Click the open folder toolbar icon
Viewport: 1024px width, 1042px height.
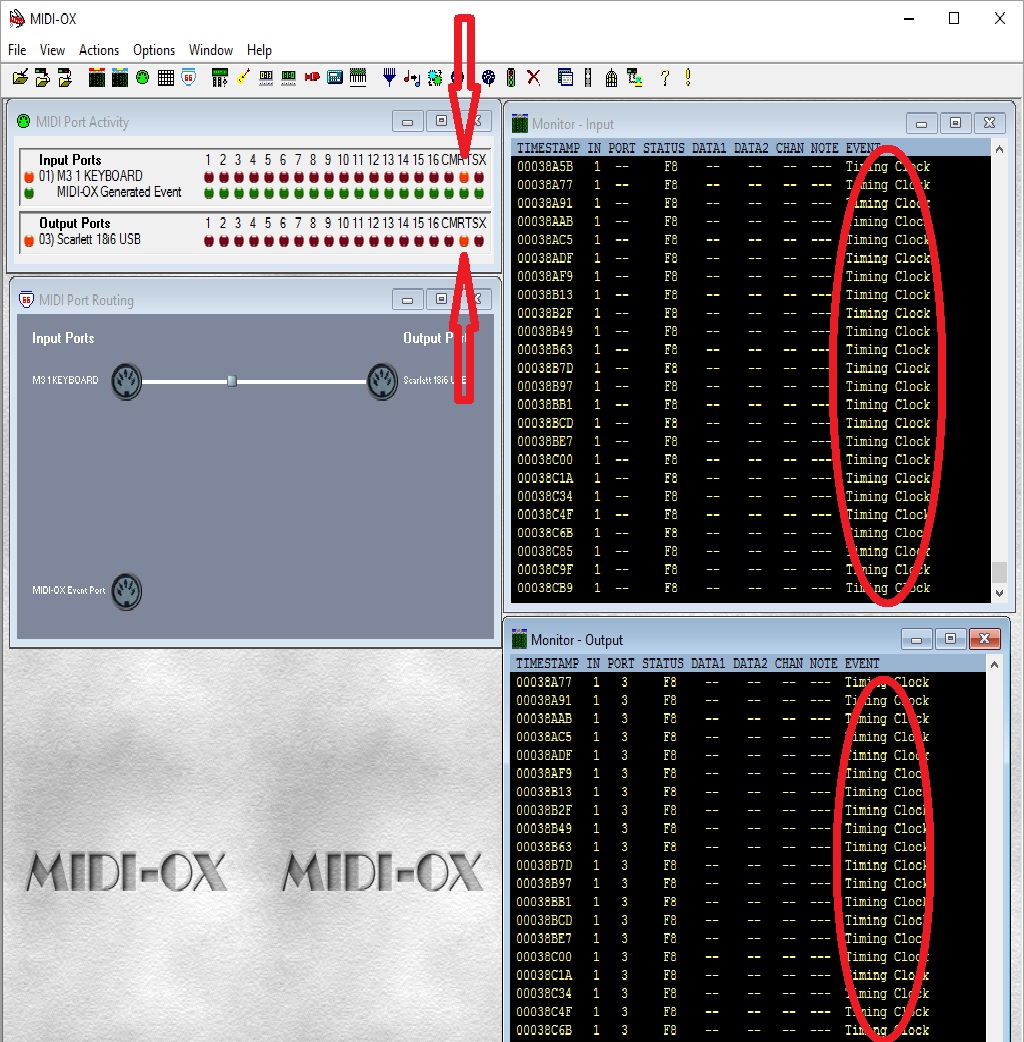click(20, 78)
